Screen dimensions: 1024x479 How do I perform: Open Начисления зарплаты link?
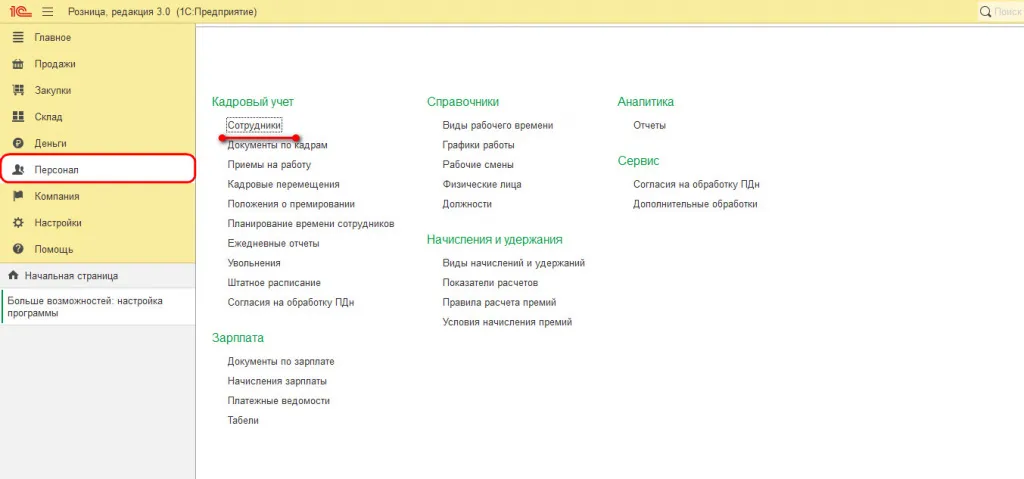point(277,381)
